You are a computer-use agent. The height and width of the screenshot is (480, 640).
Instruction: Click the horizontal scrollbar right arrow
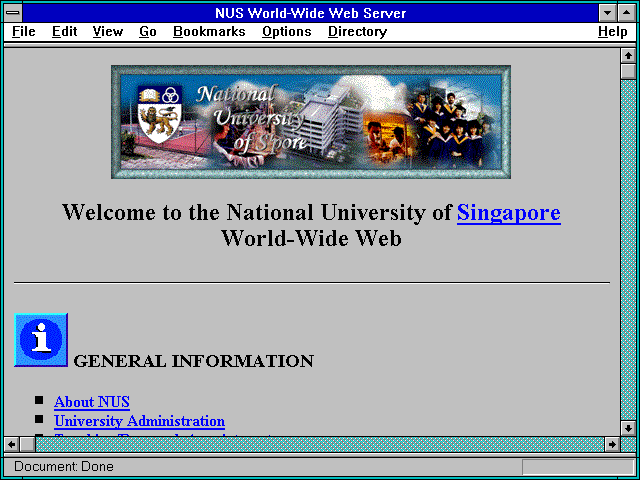612,444
